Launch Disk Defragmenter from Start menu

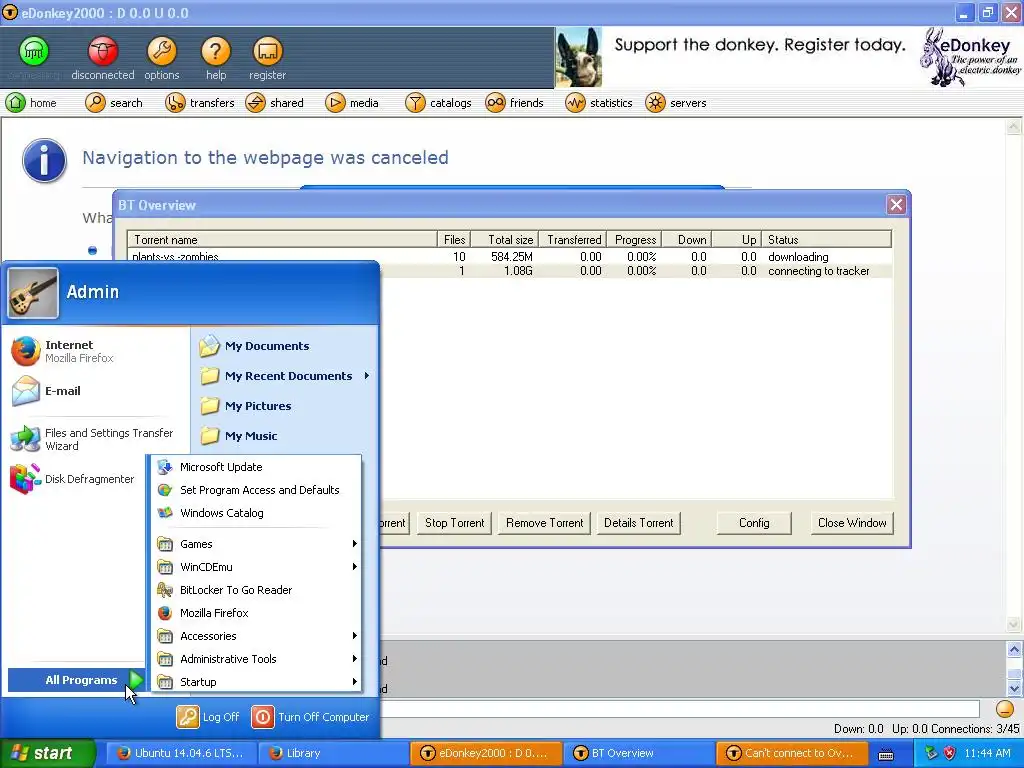click(72, 479)
